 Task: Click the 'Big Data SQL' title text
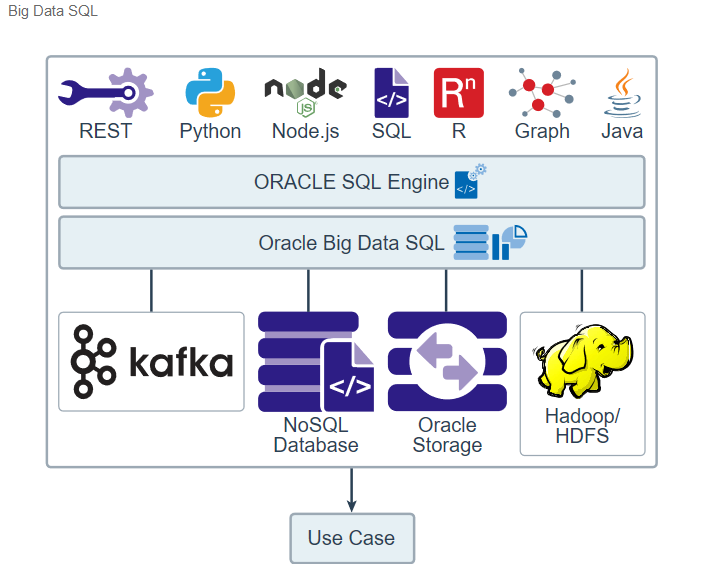tap(53, 11)
